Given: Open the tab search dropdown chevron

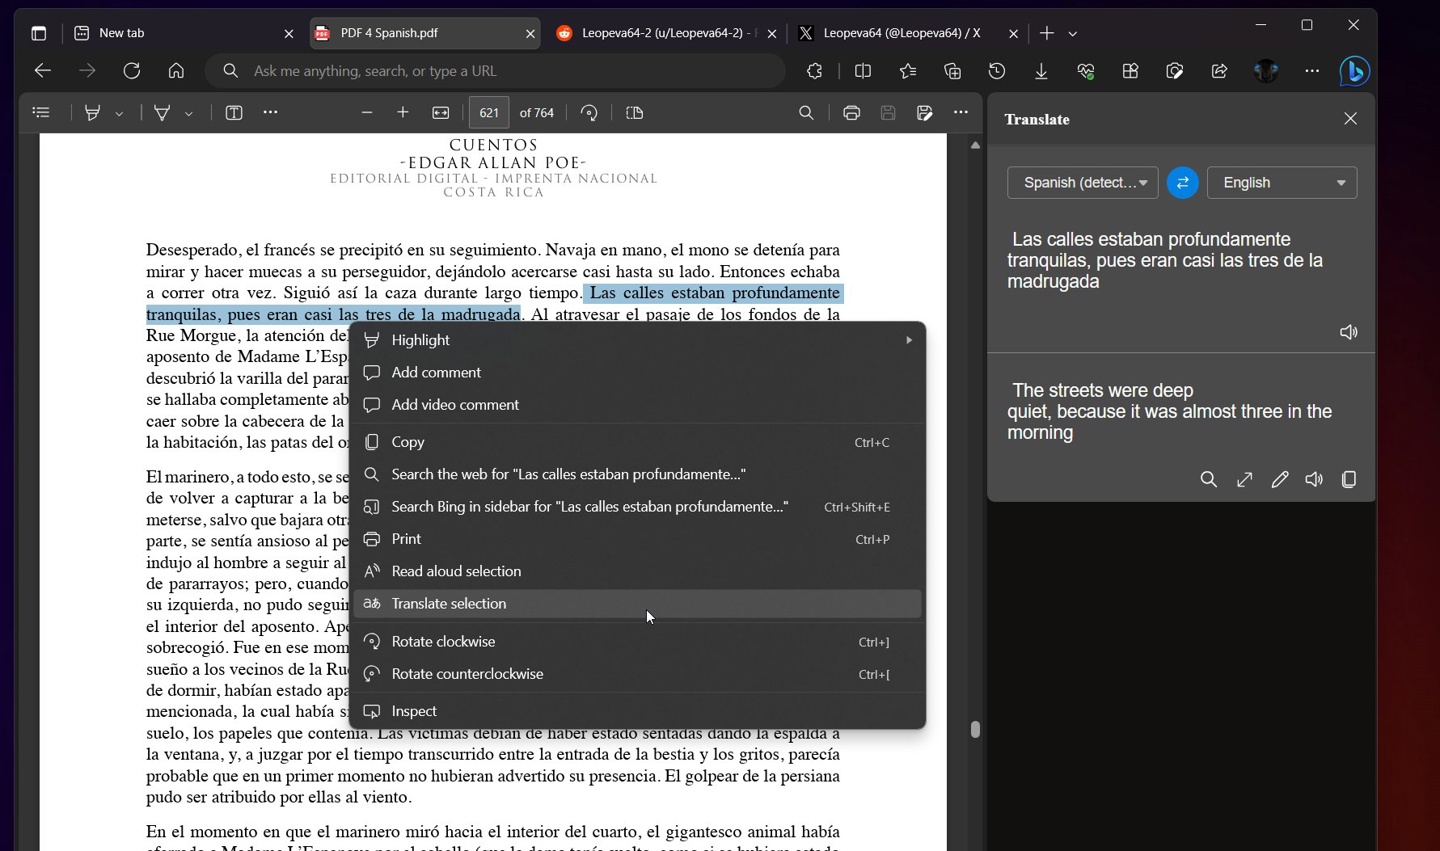Looking at the screenshot, I should click(1073, 34).
